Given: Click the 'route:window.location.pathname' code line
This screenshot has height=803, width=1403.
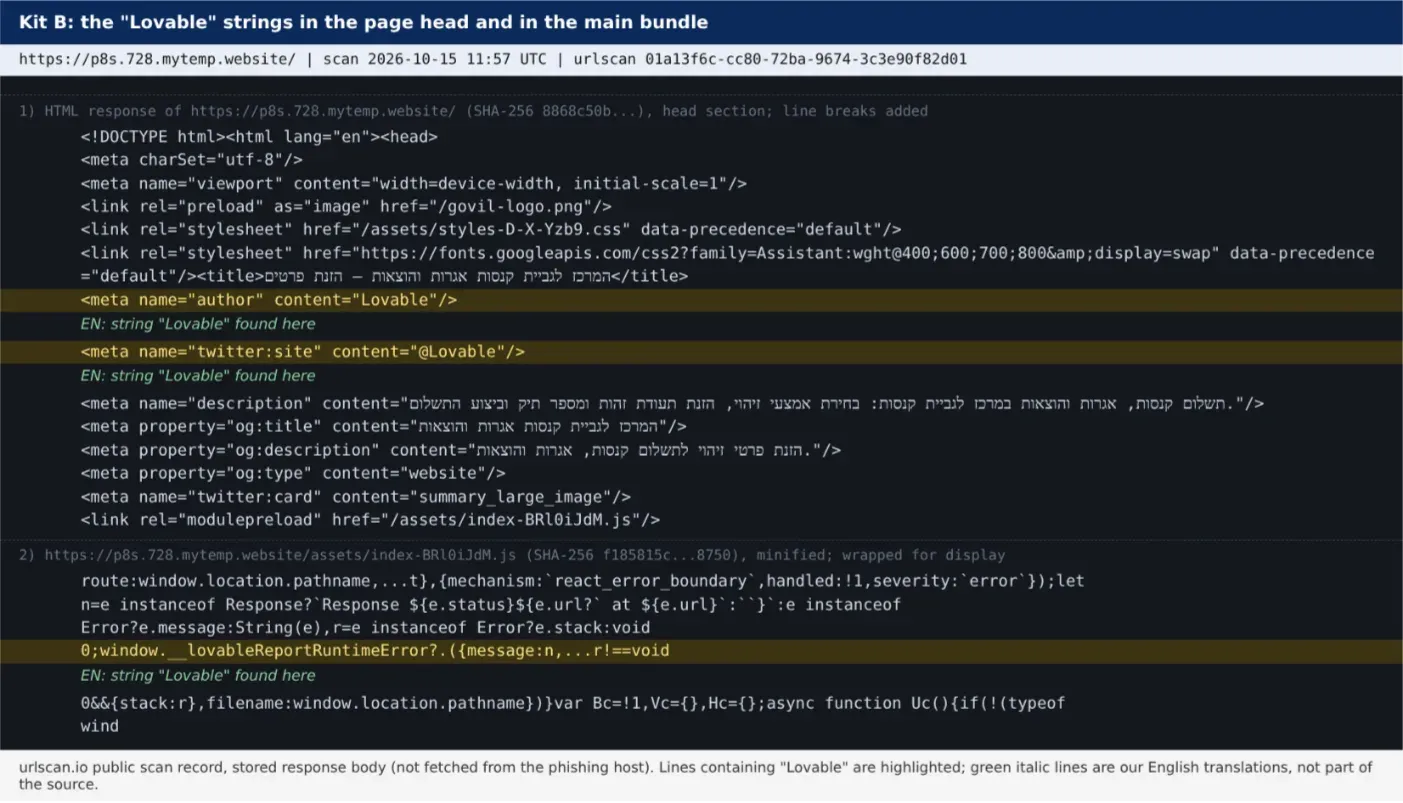Looking at the screenshot, I should [582, 581].
